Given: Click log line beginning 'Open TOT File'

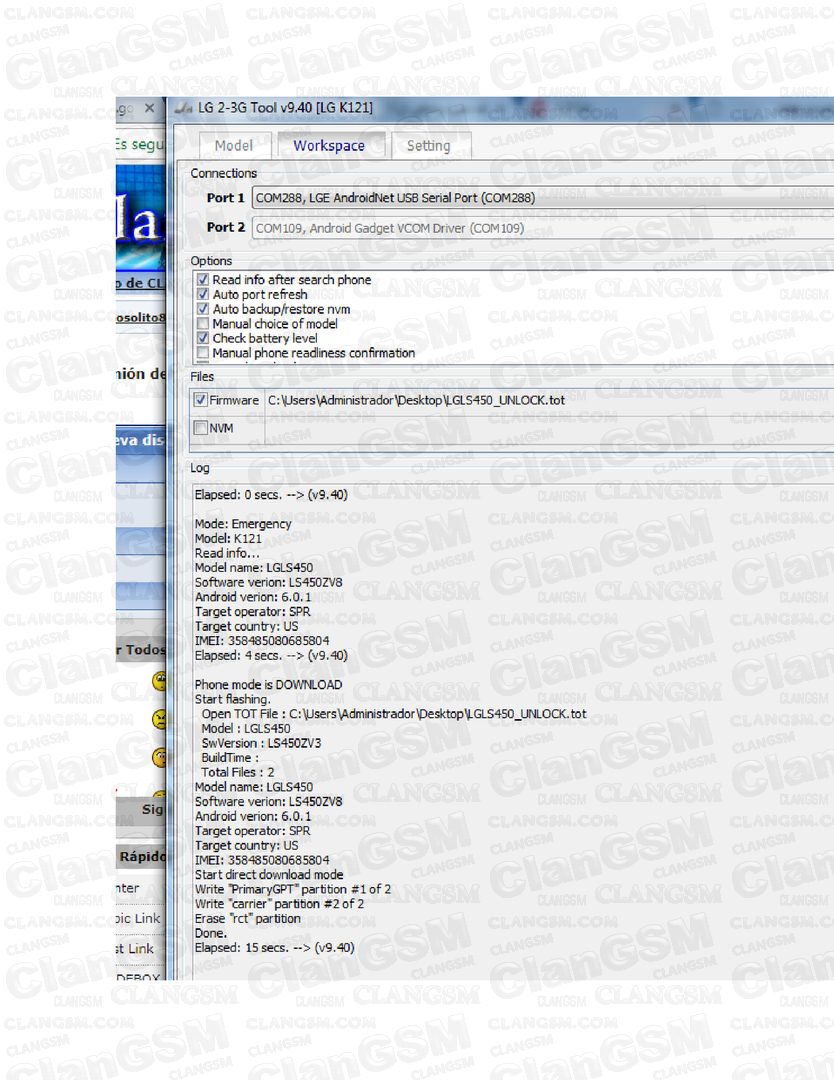Looking at the screenshot, I should pos(394,714).
